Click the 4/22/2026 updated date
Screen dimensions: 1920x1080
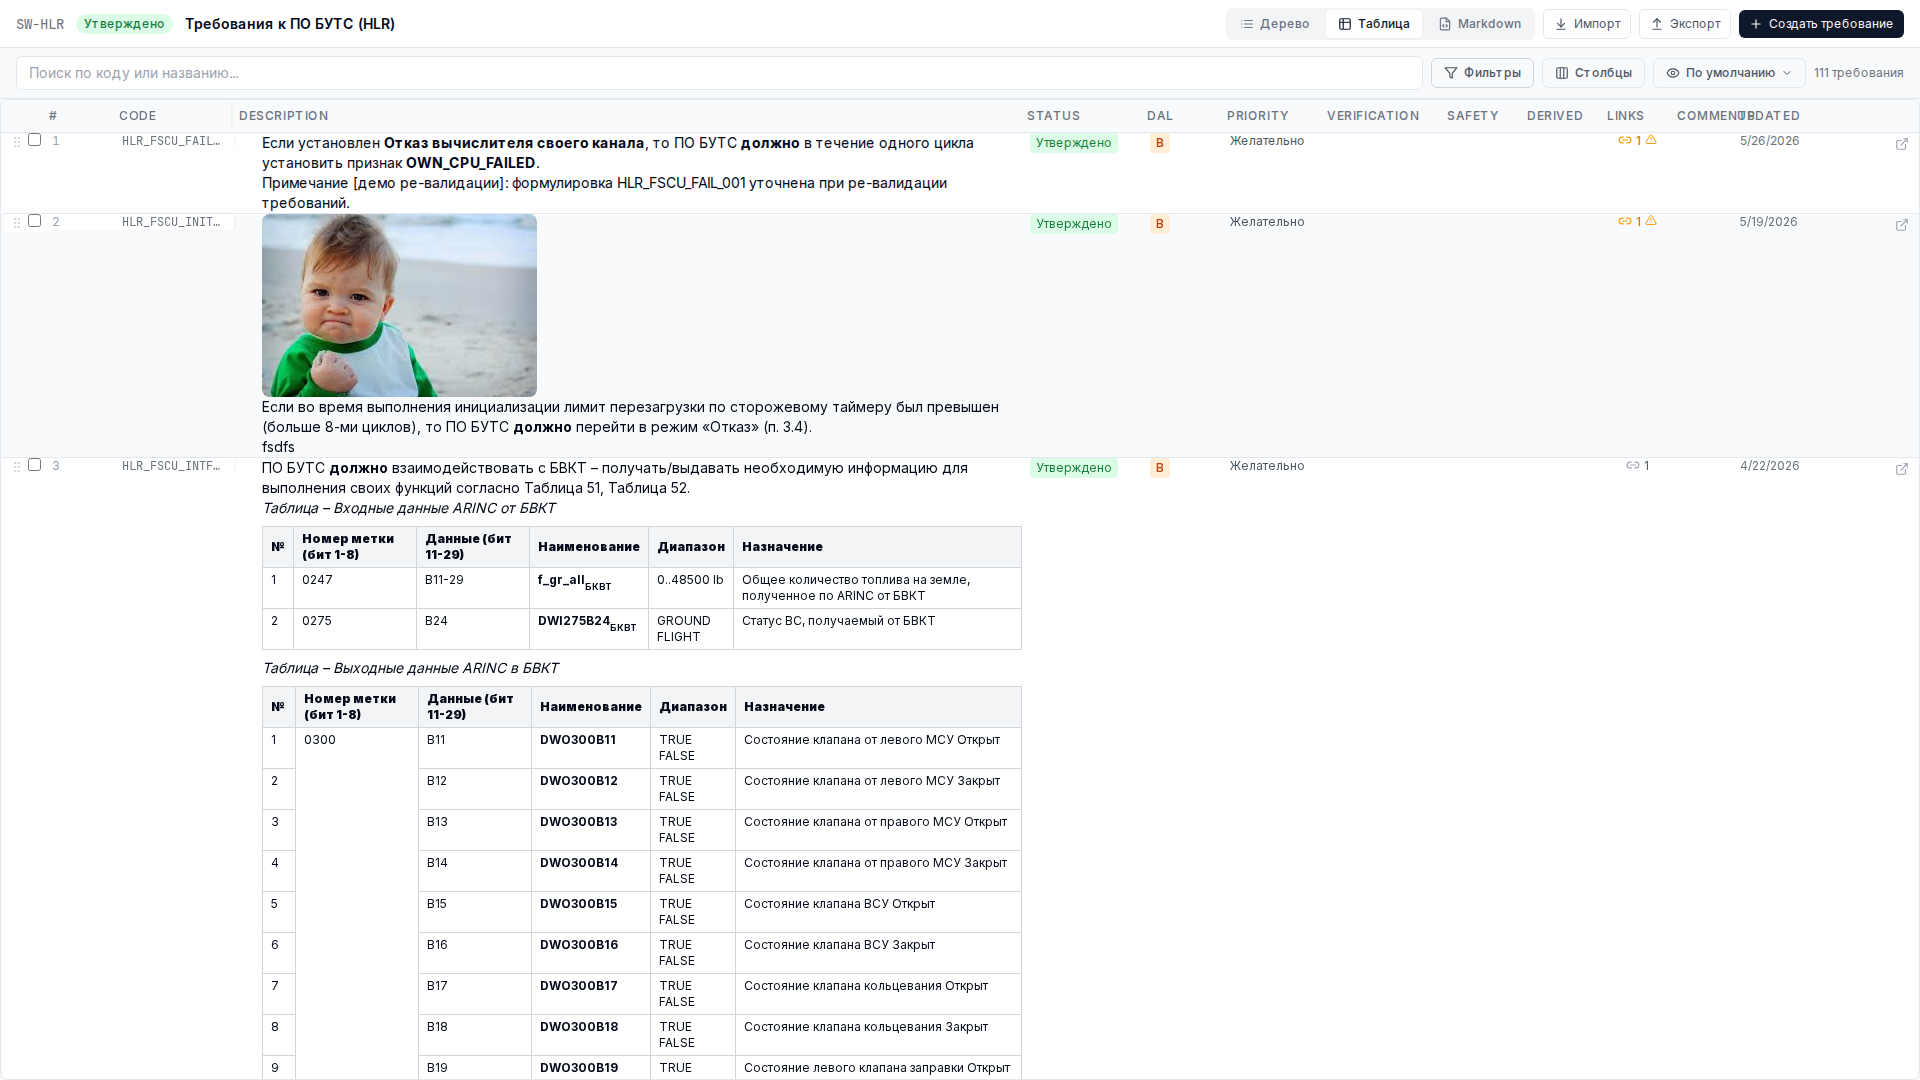1769,466
